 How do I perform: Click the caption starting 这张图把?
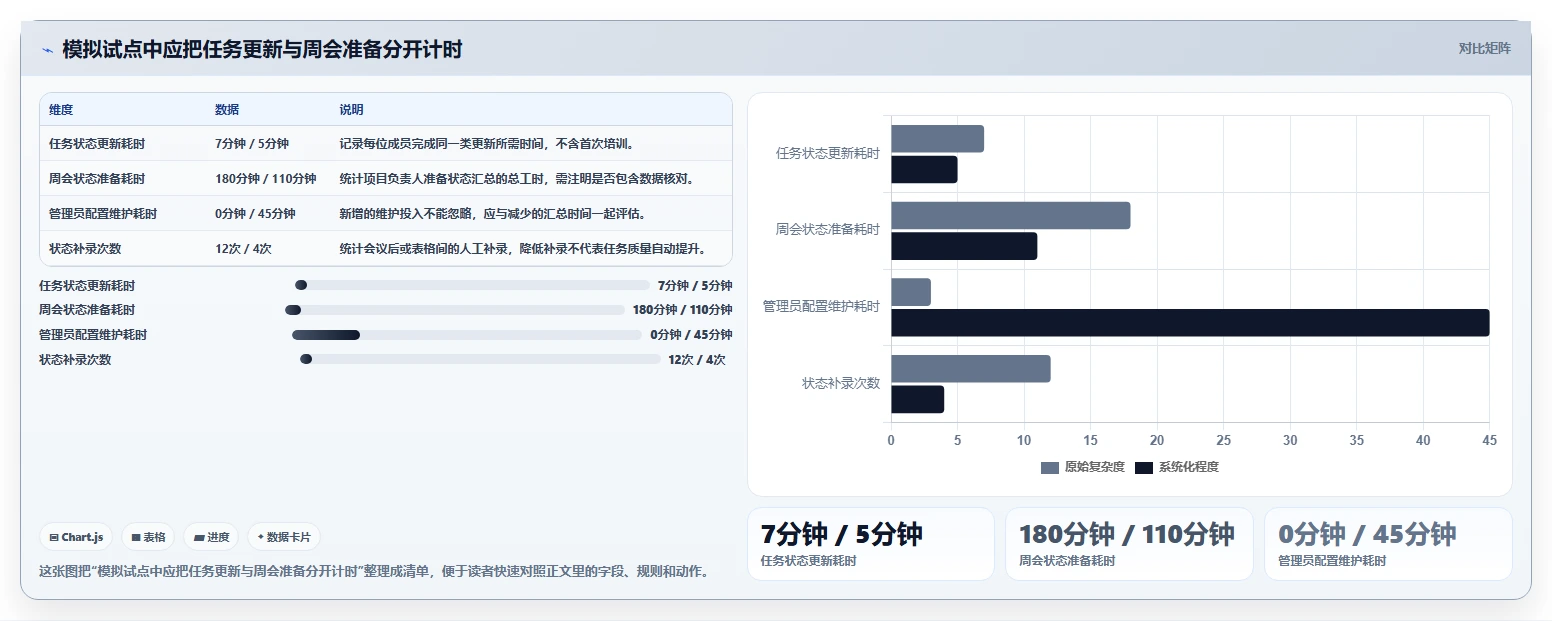tap(375, 572)
